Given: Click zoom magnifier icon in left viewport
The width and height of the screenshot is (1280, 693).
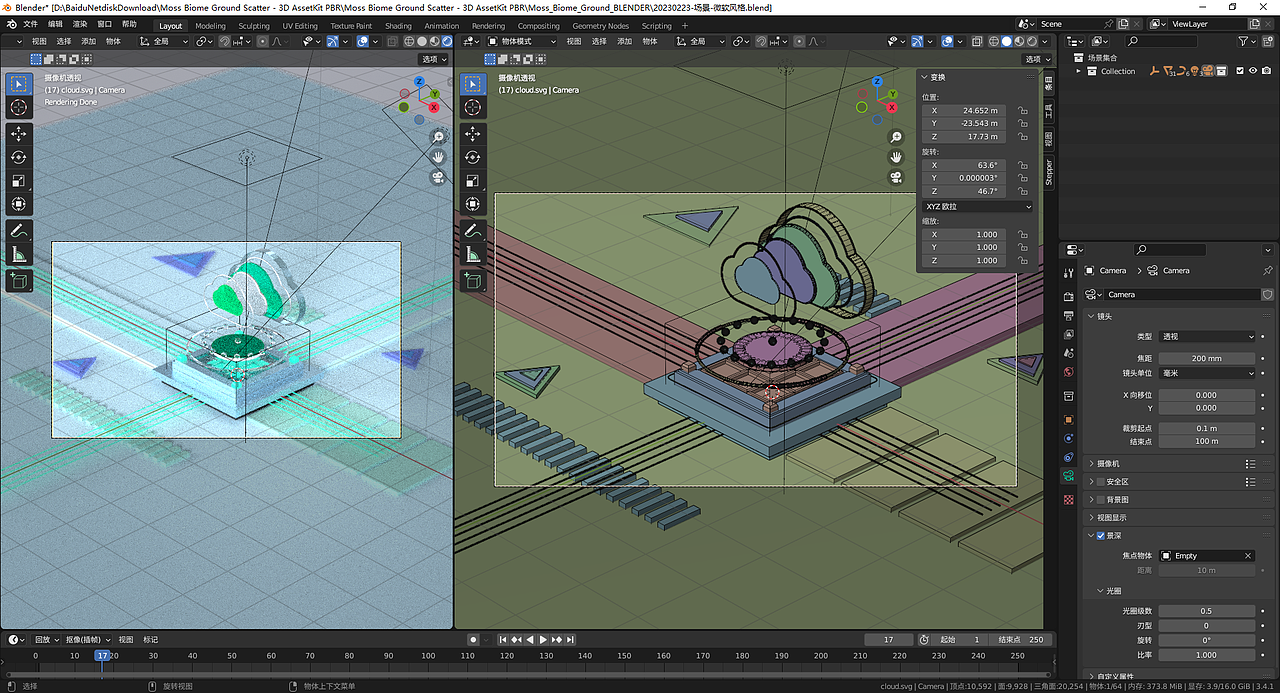Looking at the screenshot, I should click(438, 137).
